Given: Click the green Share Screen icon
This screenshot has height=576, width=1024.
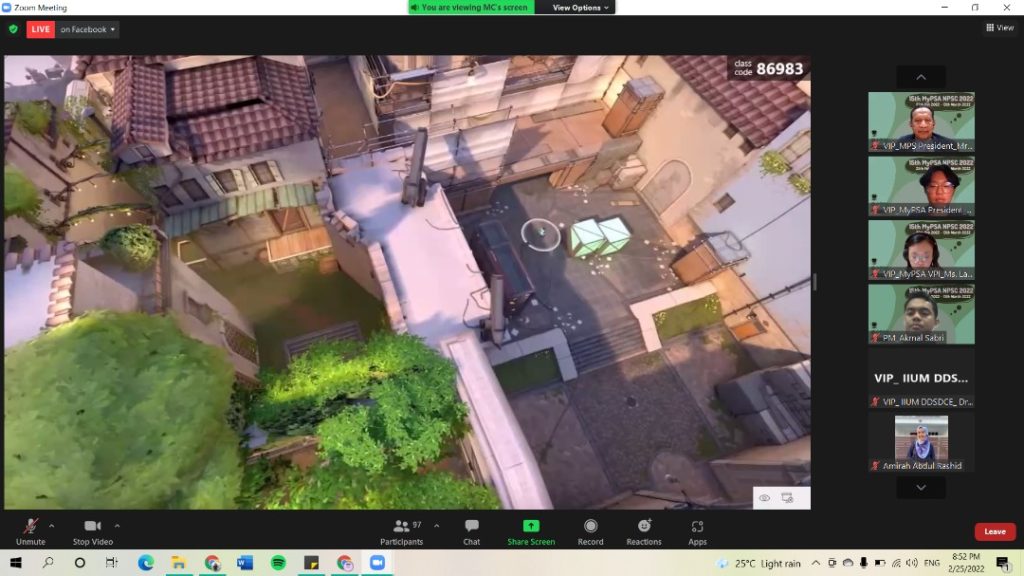Looking at the screenshot, I should 531,526.
